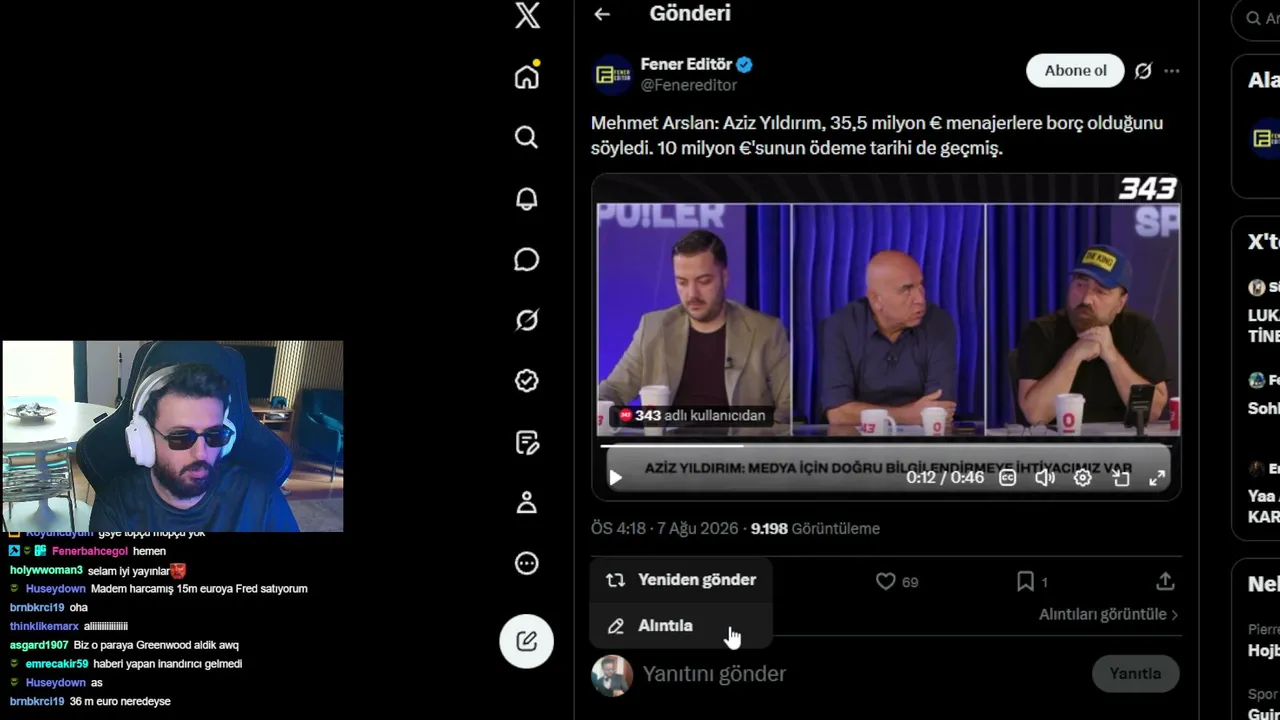Click the 9.198 Görüntüleme view count
The width and height of the screenshot is (1280, 720).
815,529
